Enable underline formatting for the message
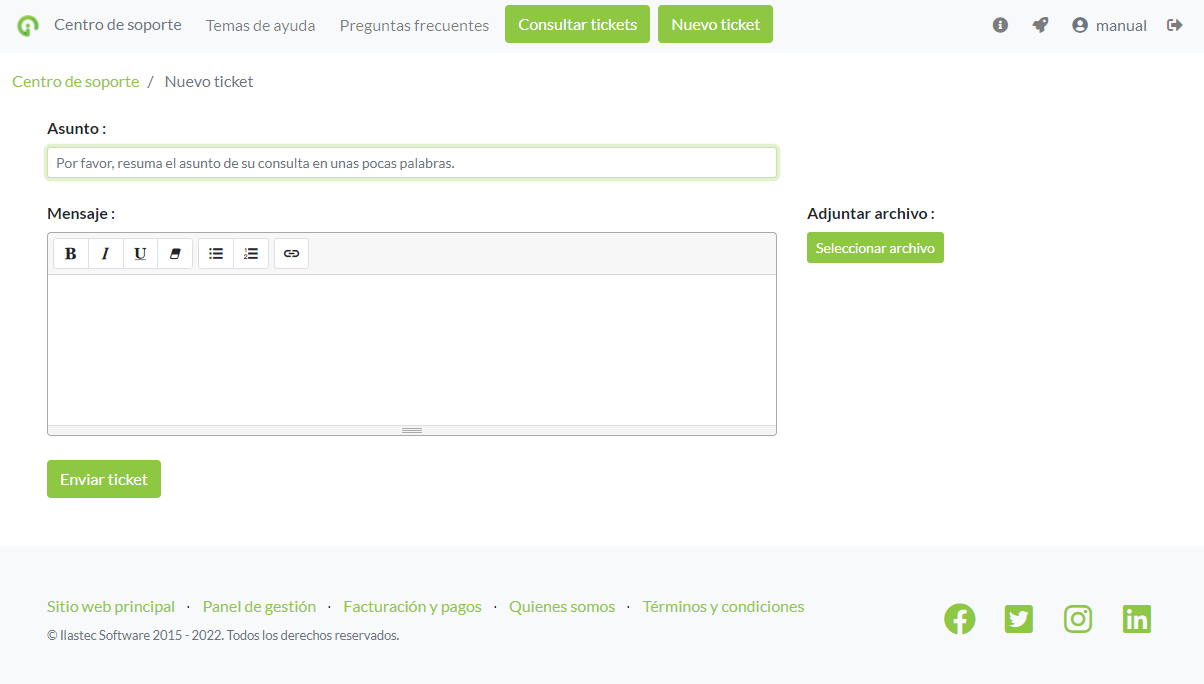The image size is (1204, 684). point(140,253)
